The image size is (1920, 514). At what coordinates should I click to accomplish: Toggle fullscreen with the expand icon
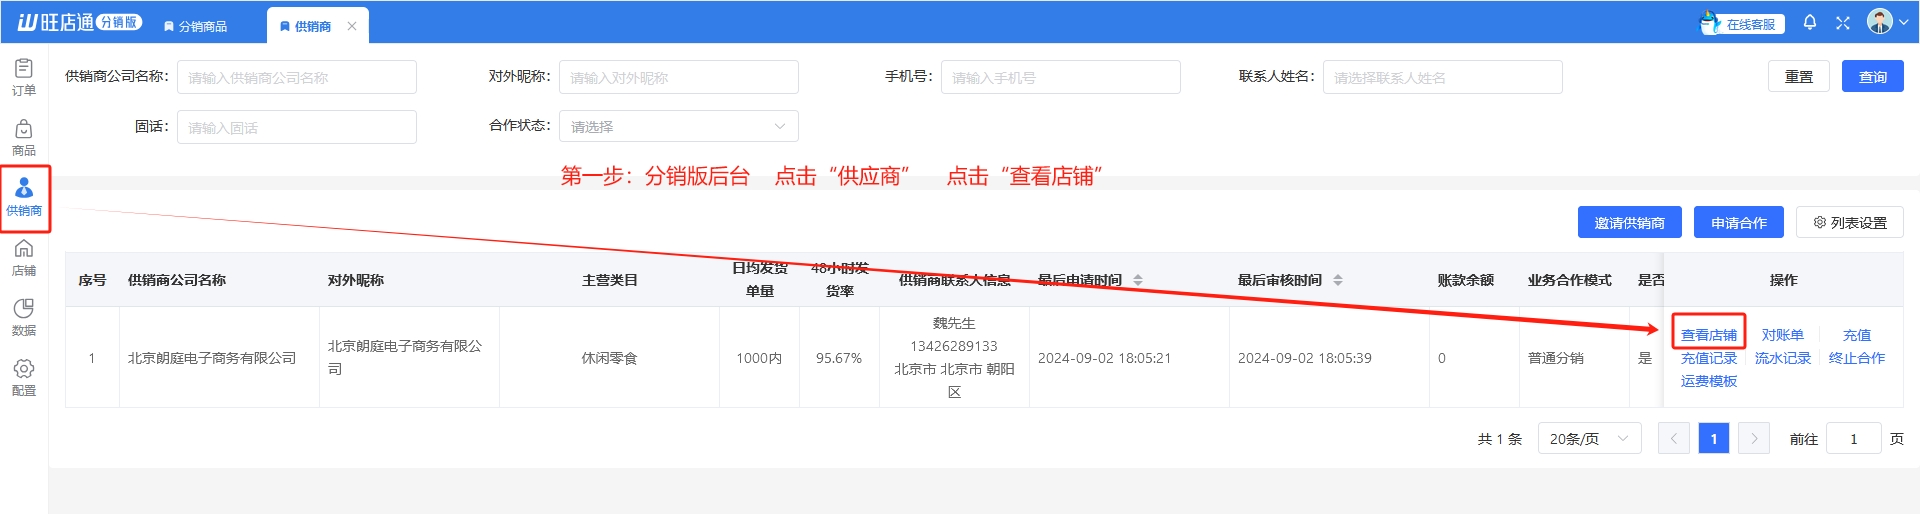pos(1842,23)
